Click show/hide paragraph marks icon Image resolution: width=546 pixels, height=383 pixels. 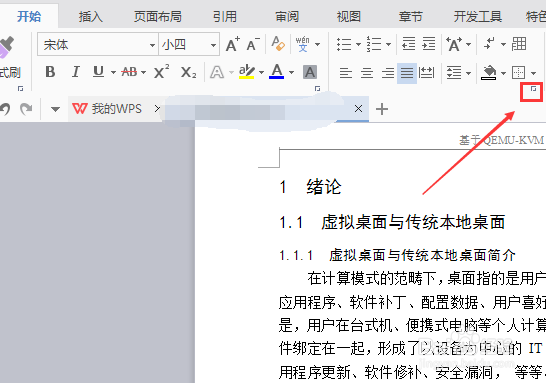tap(490, 44)
